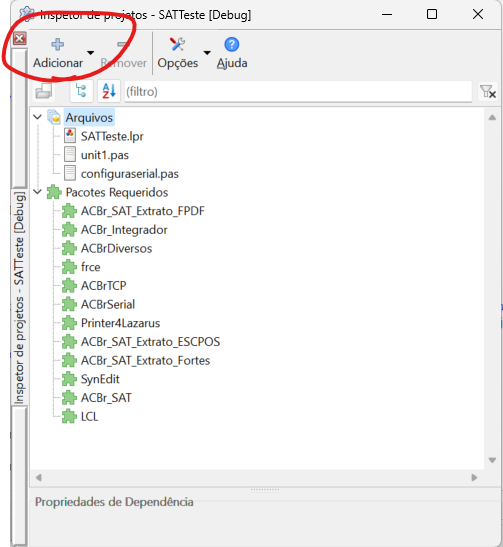
Task: Click the Propriedades de Dependência panel header
Action: click(x=114, y=502)
